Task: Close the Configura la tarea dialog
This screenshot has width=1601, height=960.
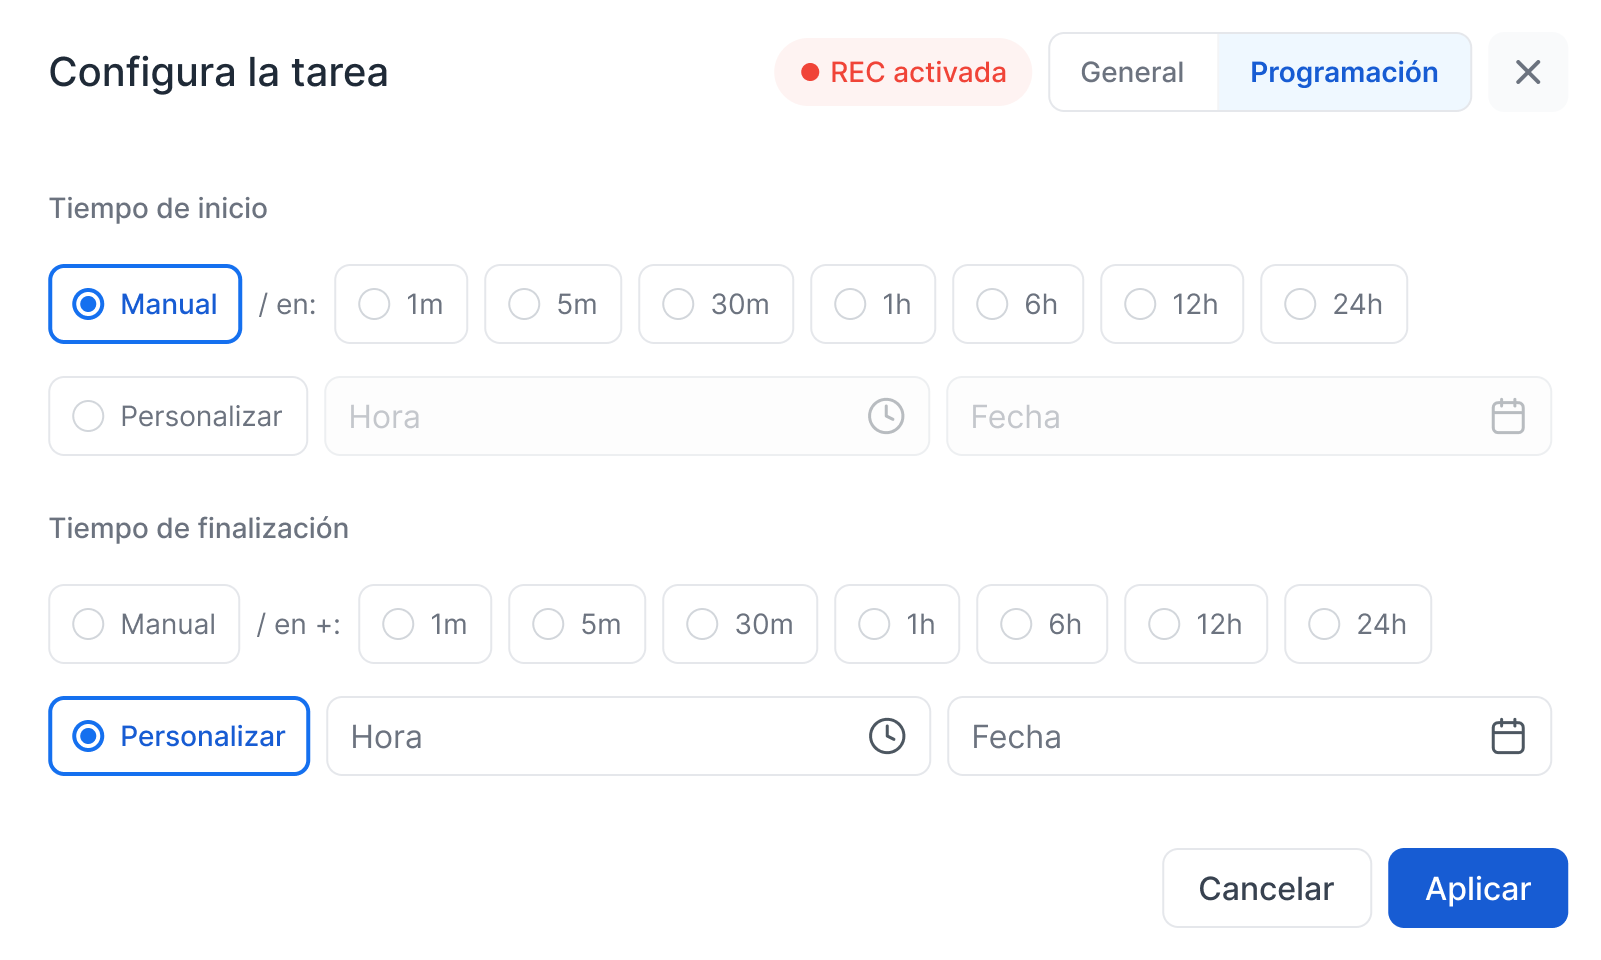Action: (x=1527, y=72)
